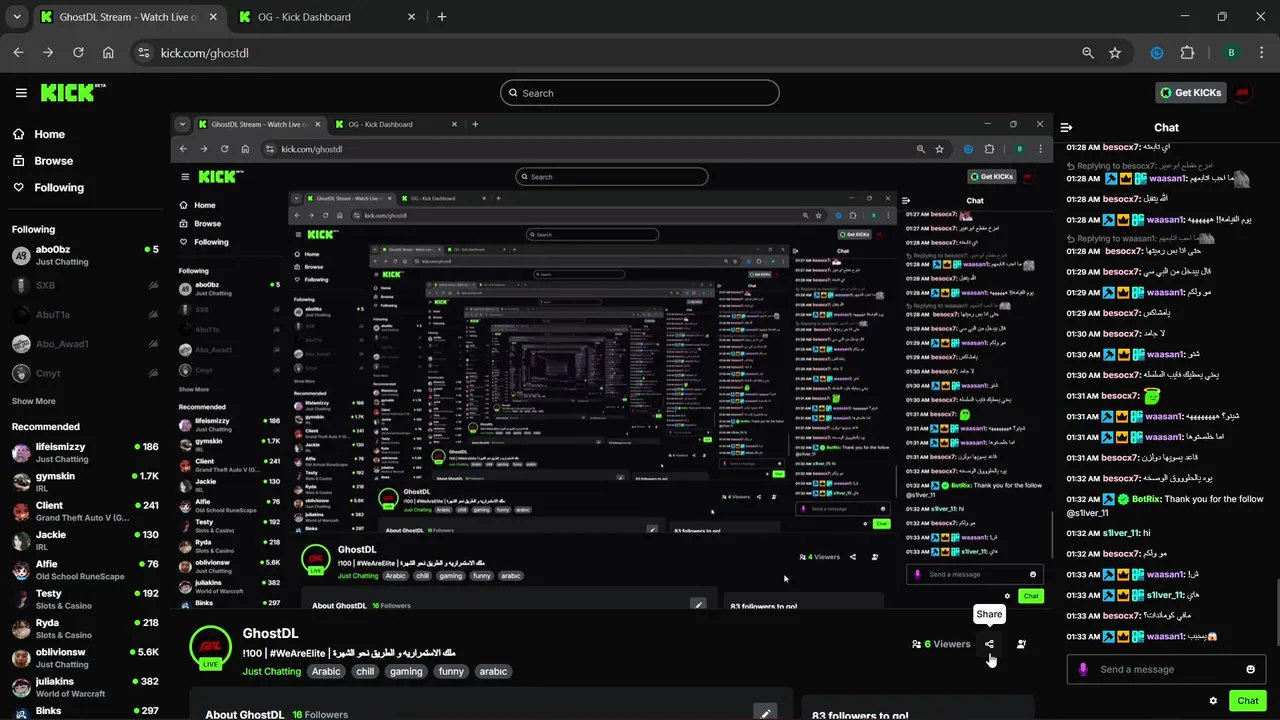Viewport: 1280px width, 720px height.
Task: Reload the page with the refresh icon
Action: pyautogui.click(x=78, y=53)
